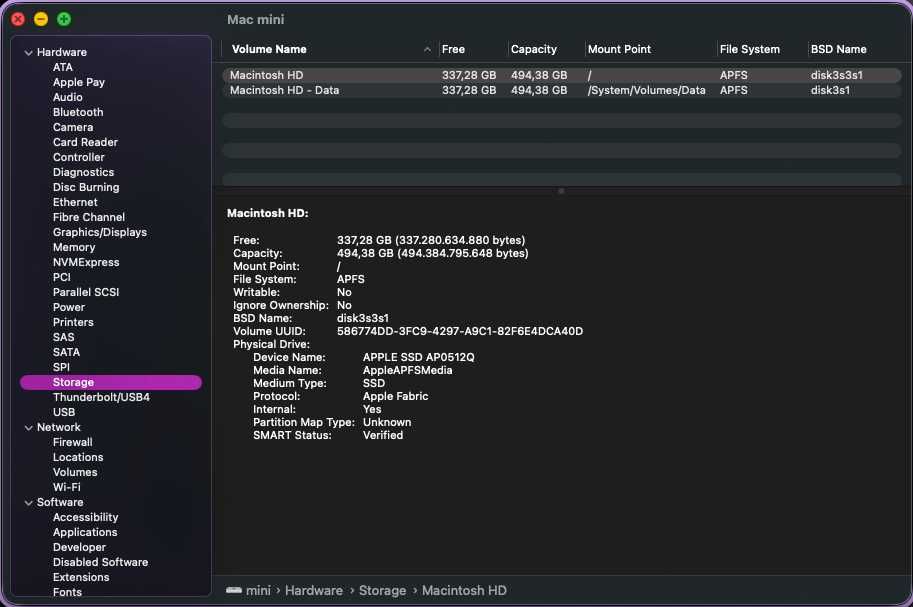Click the pane split divider handle dot
Viewport: 913px width, 607px height.
click(561, 191)
